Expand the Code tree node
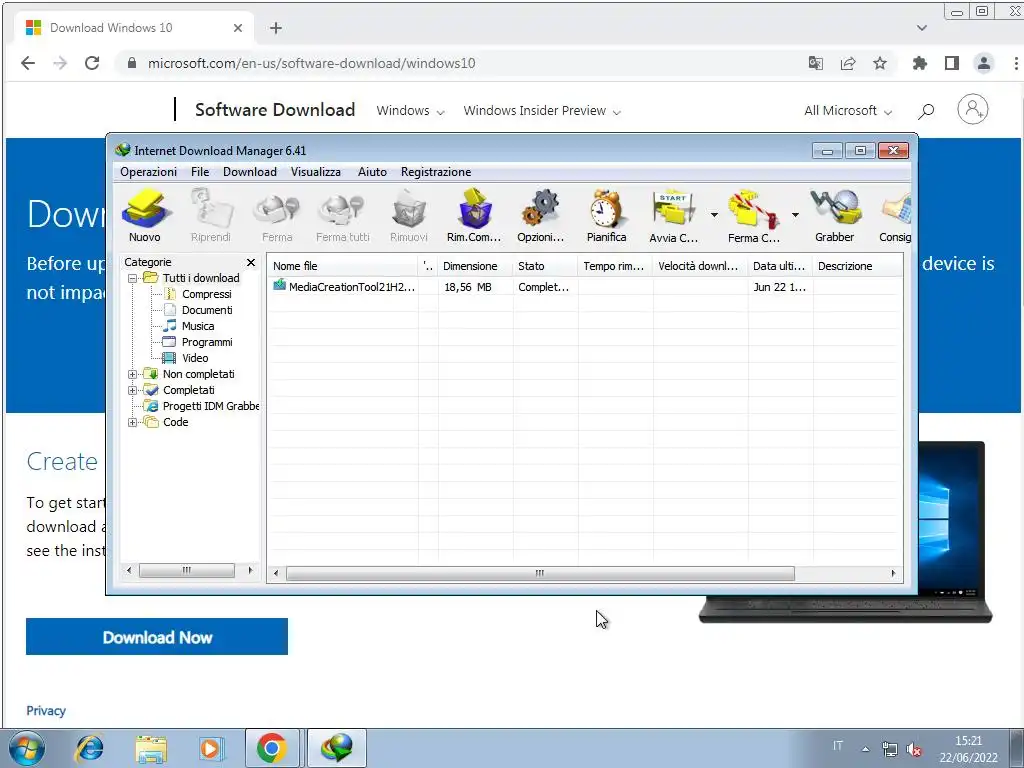 133,422
